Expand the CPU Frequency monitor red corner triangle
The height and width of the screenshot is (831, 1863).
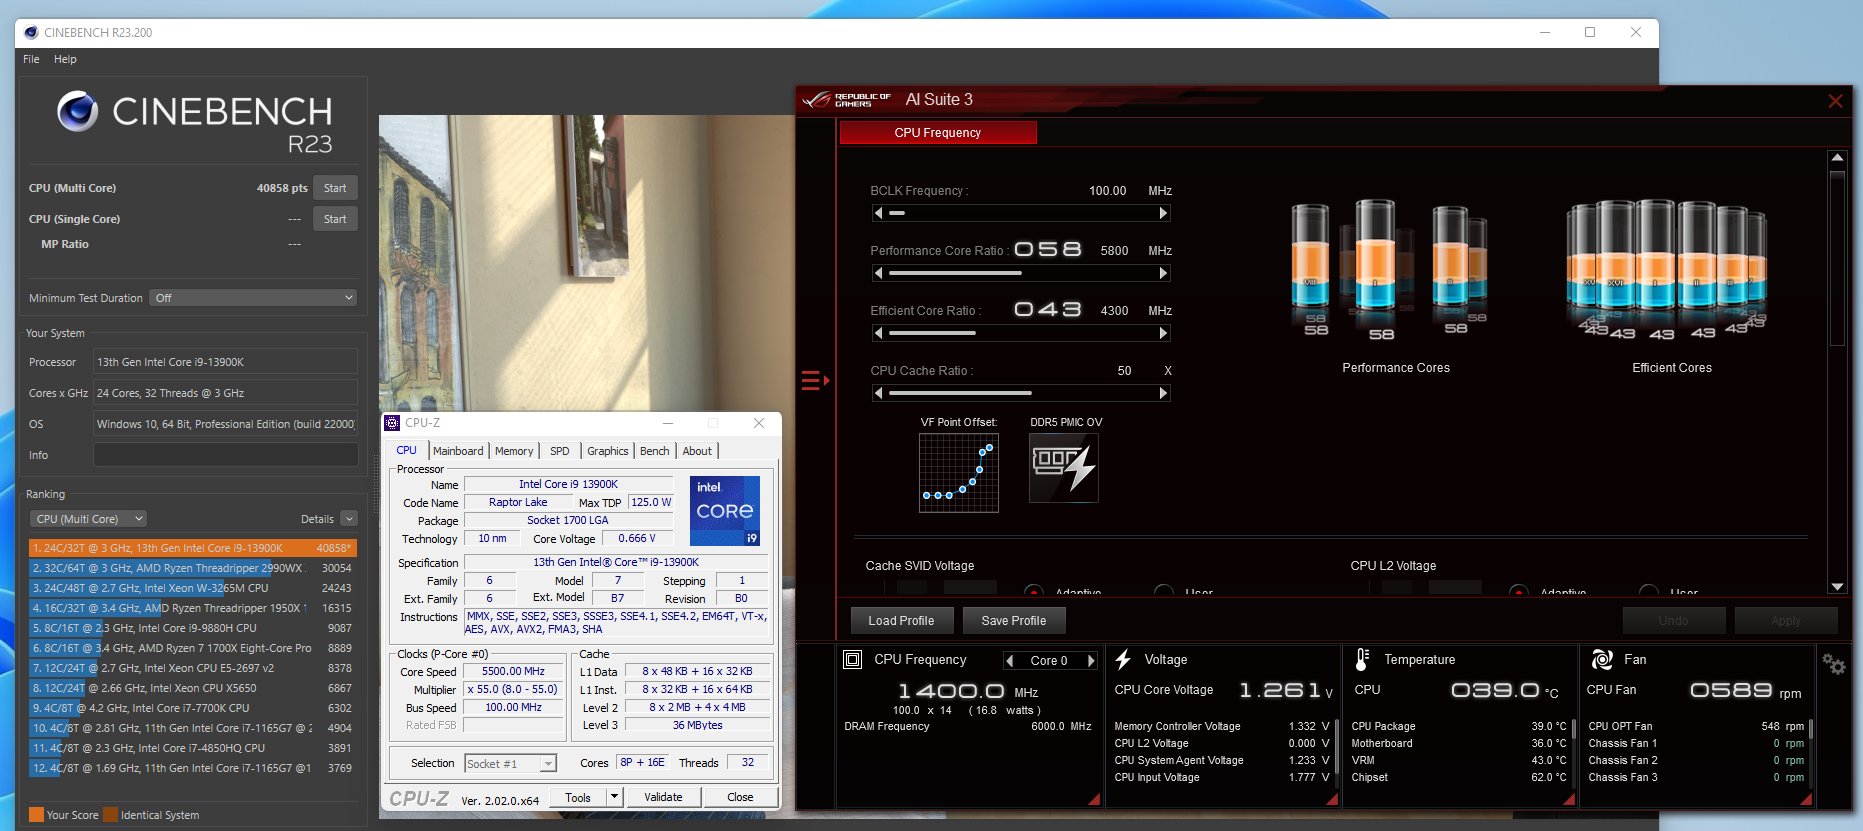pyautogui.click(x=1094, y=799)
